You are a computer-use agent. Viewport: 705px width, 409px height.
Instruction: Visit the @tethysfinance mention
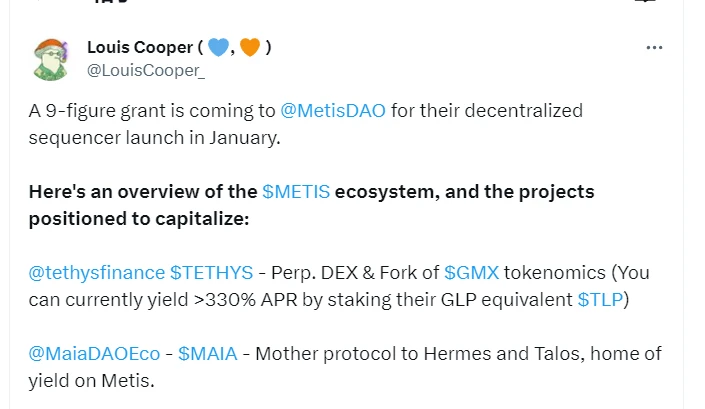tap(96, 272)
